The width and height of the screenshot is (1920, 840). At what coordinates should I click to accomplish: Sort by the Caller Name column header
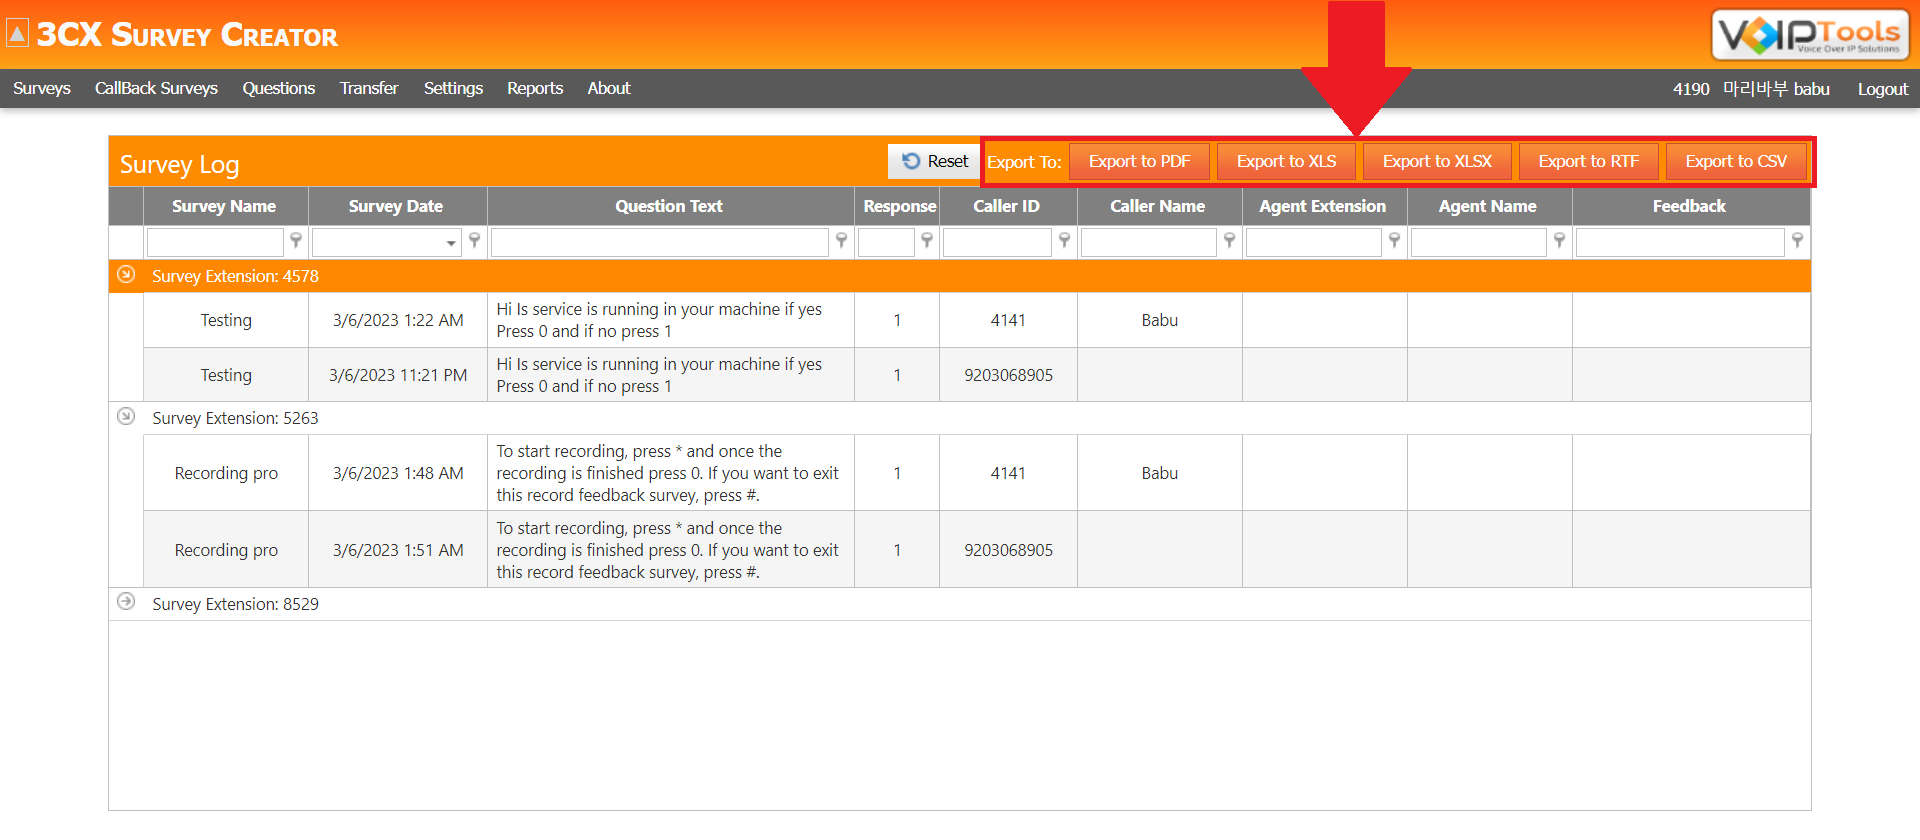[x=1159, y=206]
